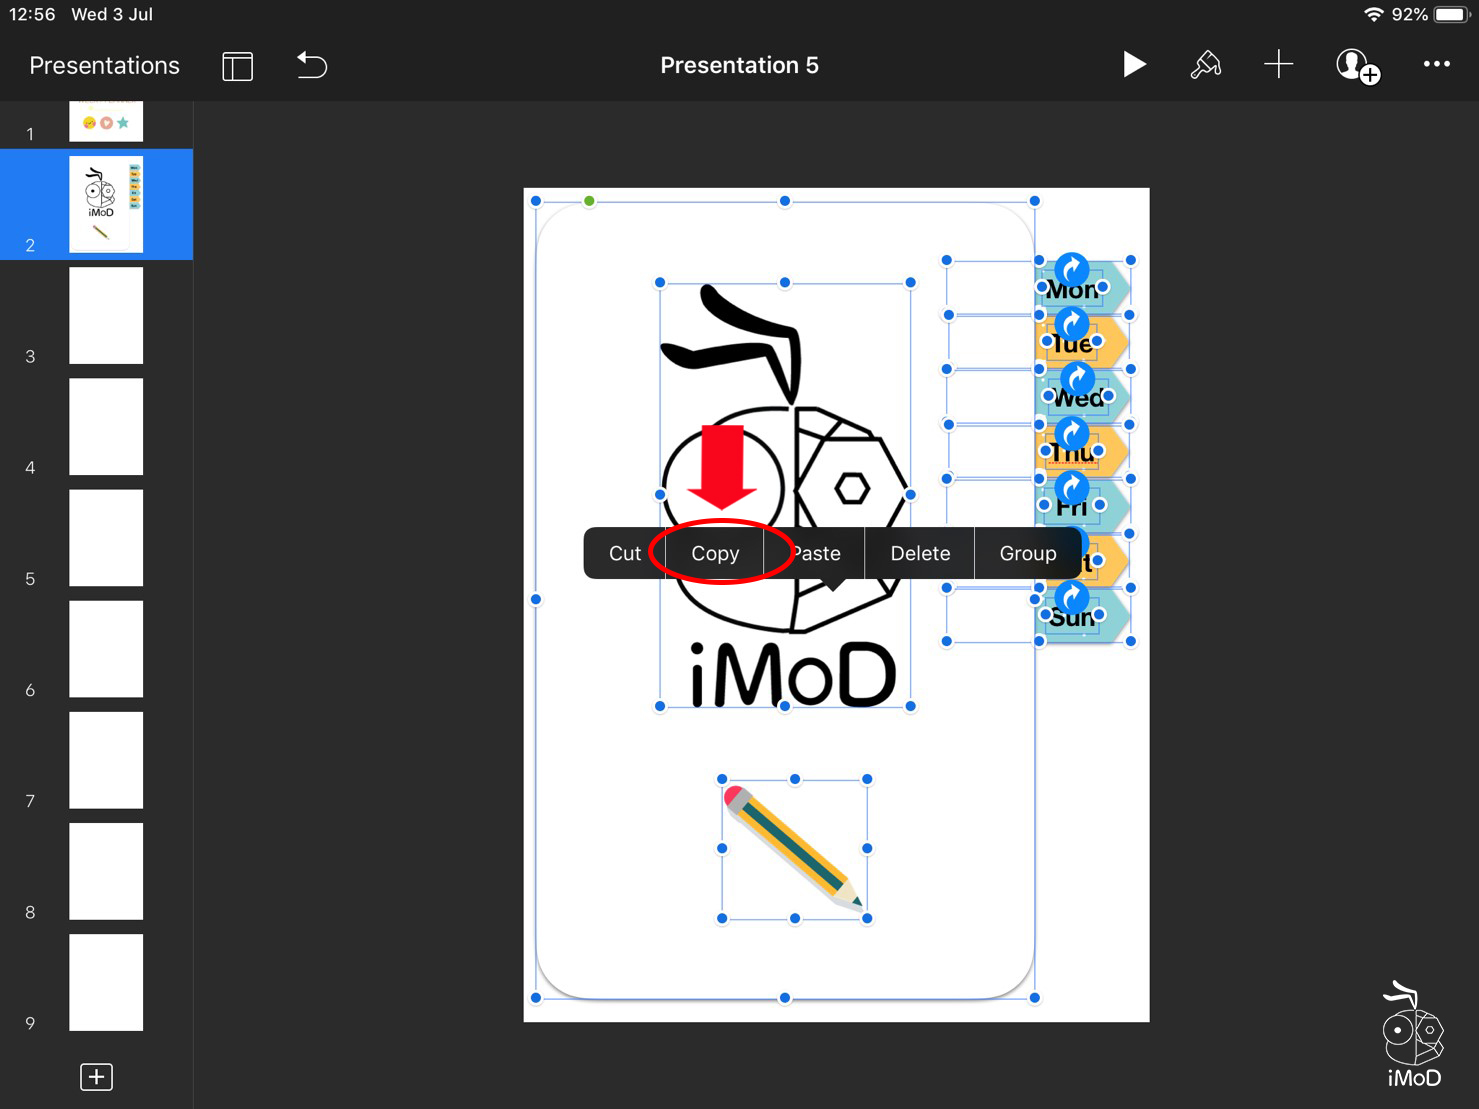Choose Cut from the context menu

[624, 553]
